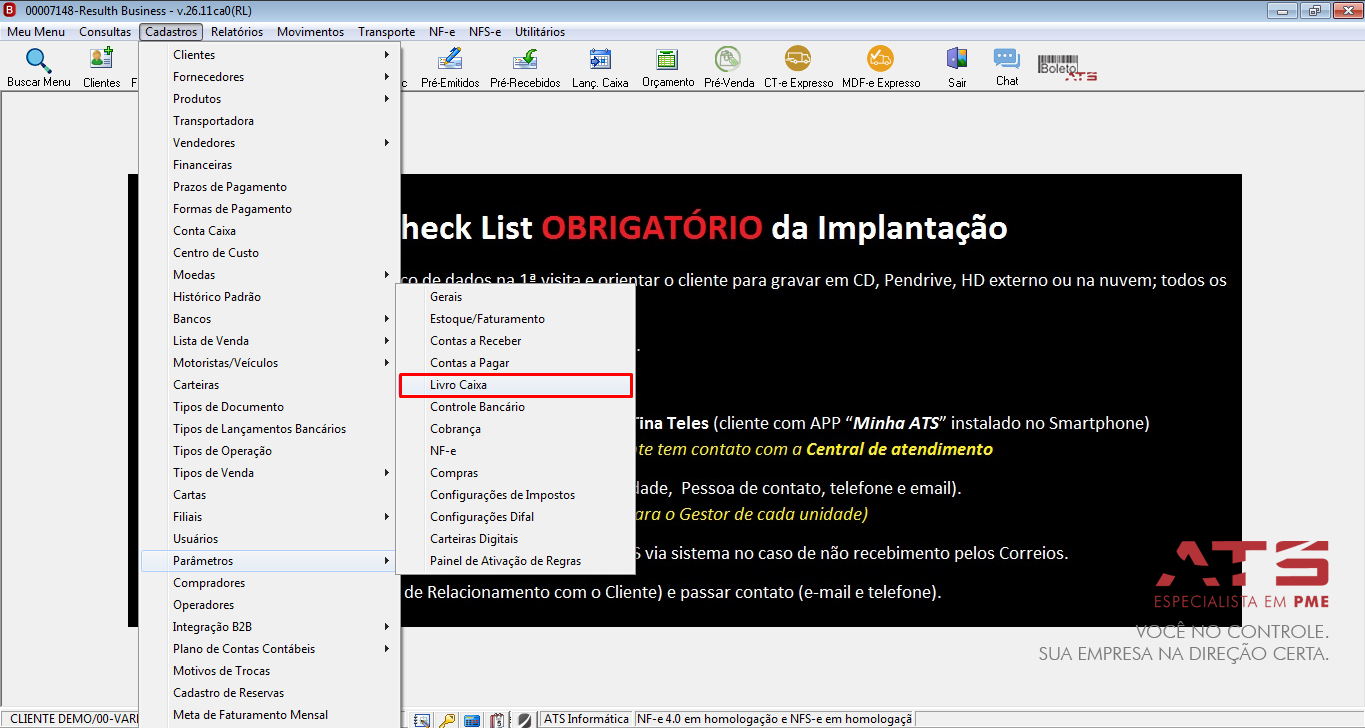The width and height of the screenshot is (1365, 728).
Task: Open the Boleto ATS icon
Action: (1067, 68)
